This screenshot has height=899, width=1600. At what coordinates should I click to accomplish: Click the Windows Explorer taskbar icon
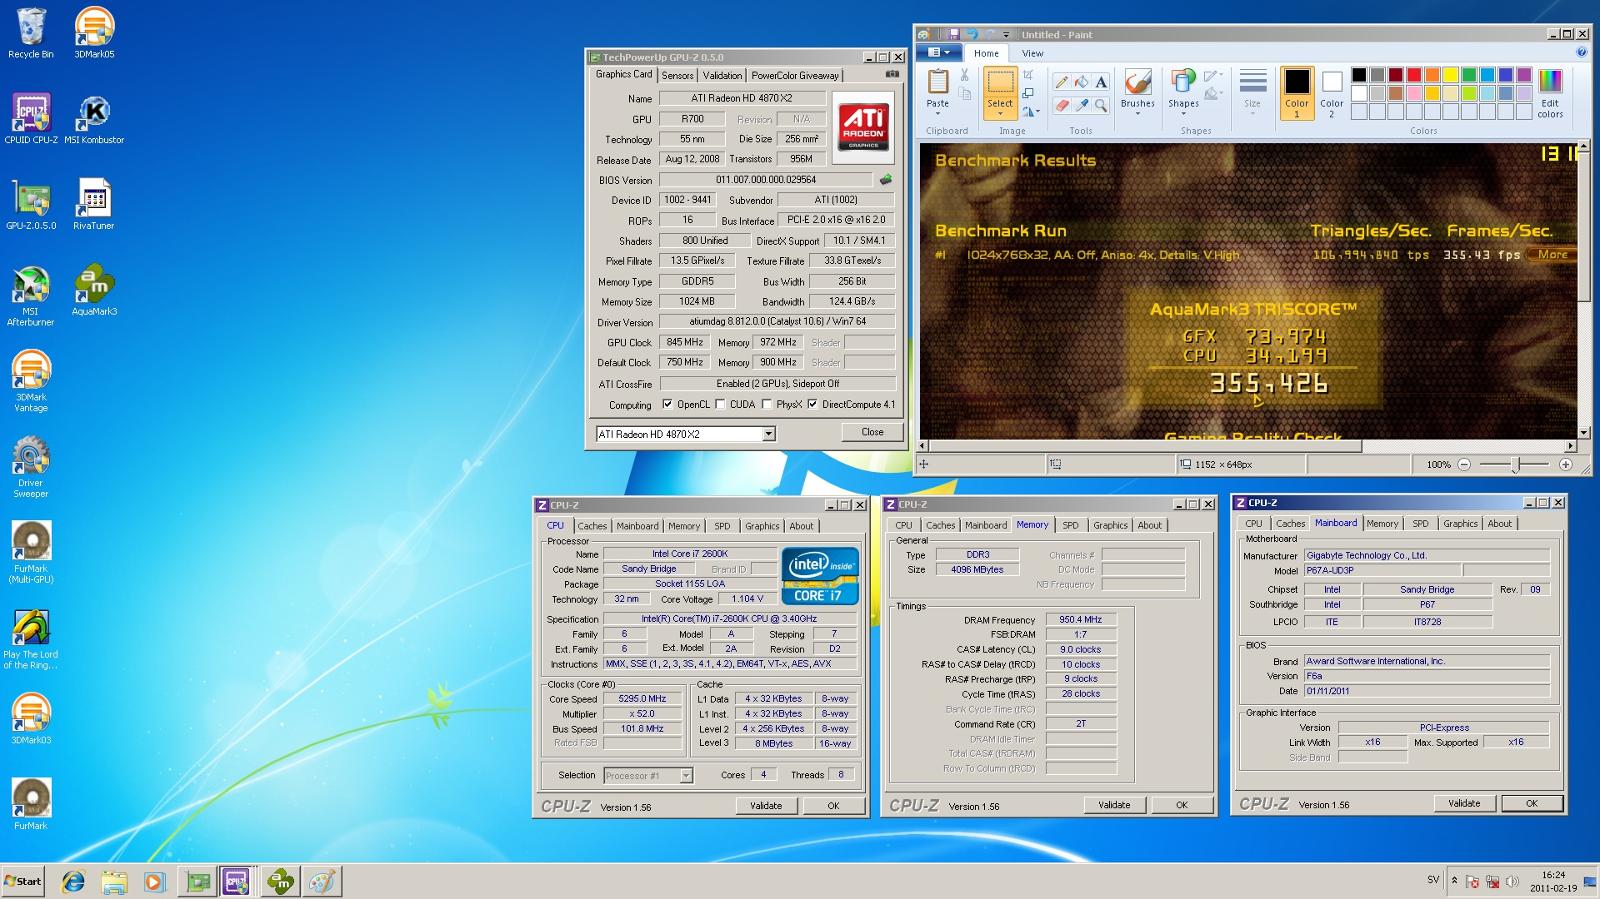(x=114, y=881)
